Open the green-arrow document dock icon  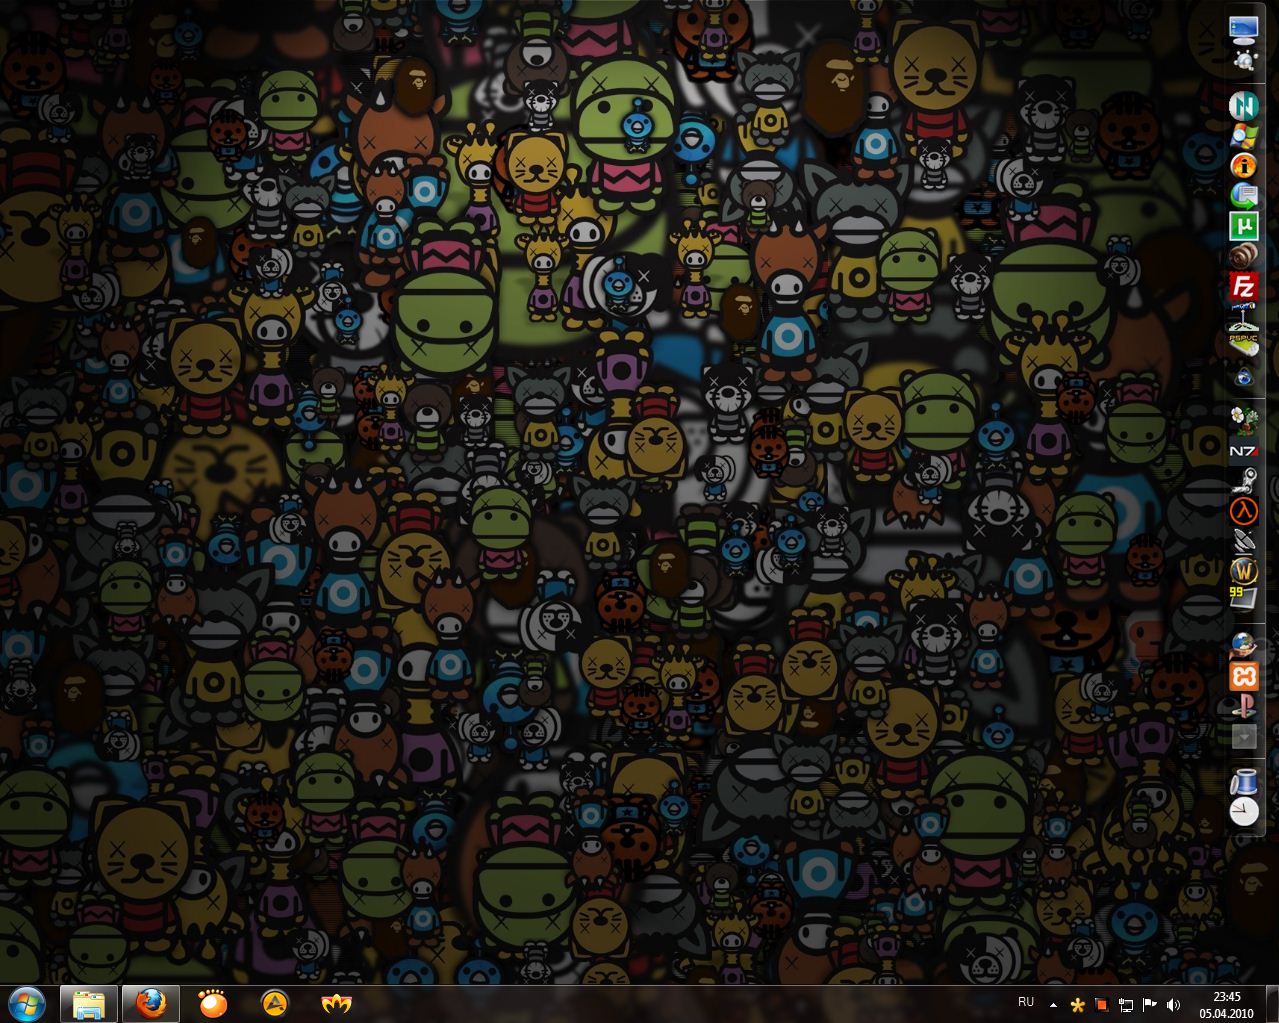click(1244, 195)
